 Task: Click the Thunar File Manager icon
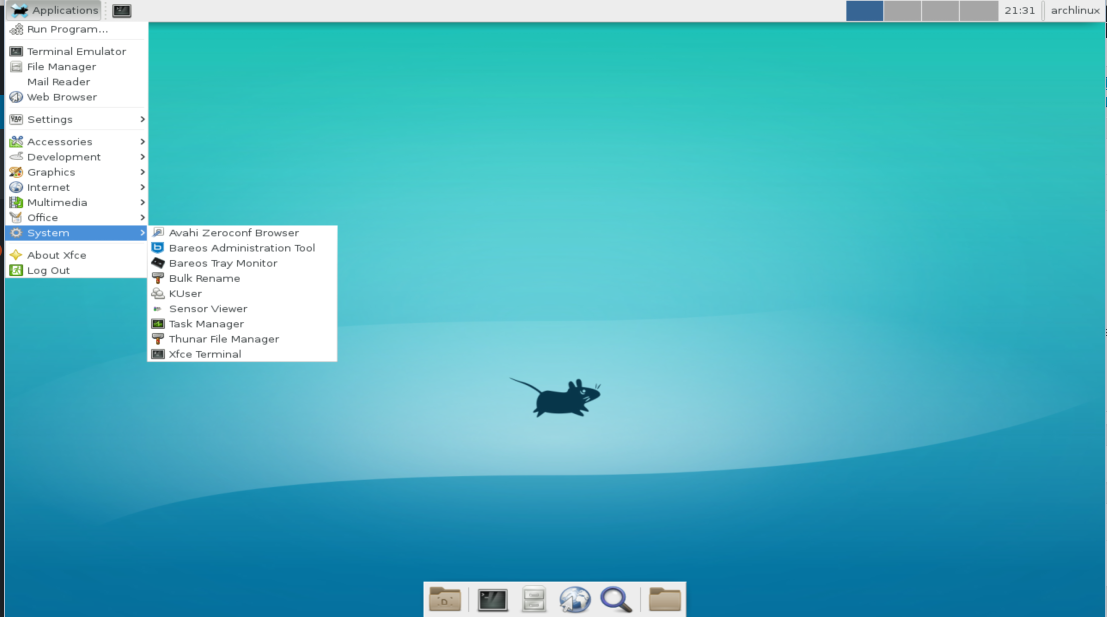click(158, 339)
